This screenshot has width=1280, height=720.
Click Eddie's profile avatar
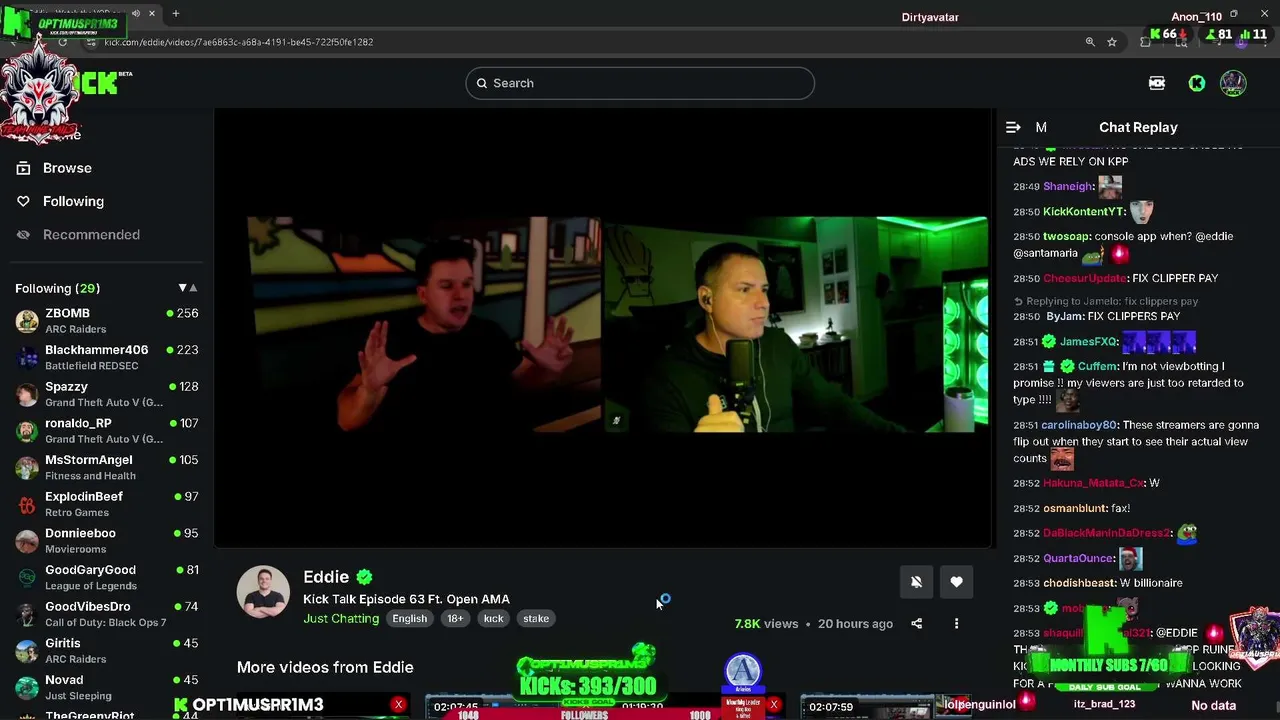click(263, 592)
